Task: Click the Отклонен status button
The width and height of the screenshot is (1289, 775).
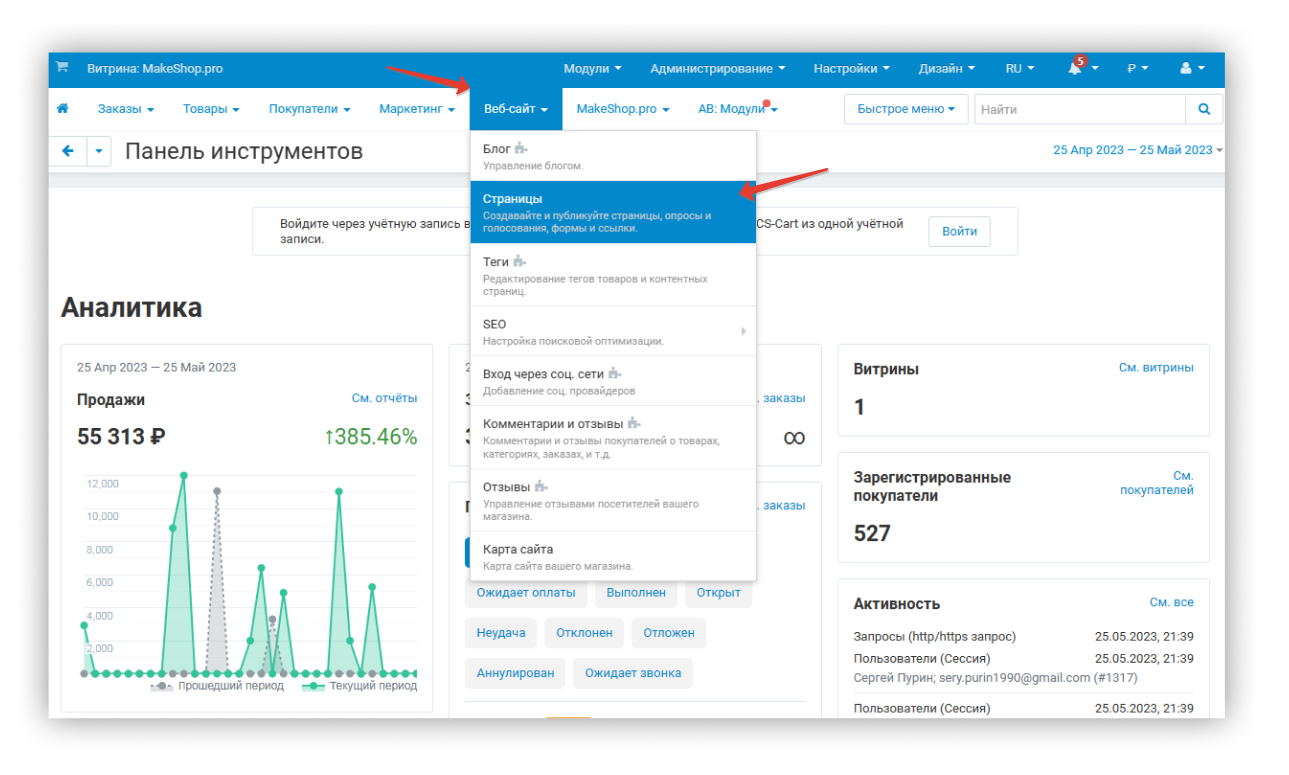Action: pyautogui.click(x=585, y=633)
